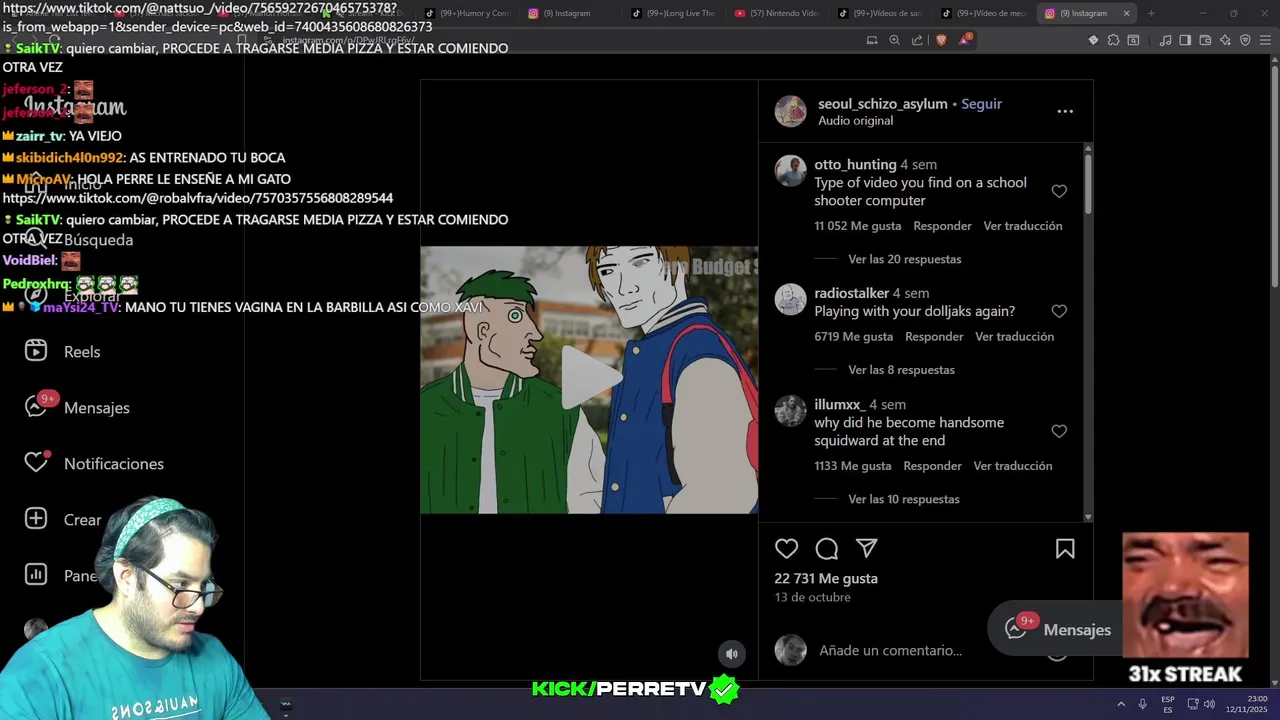Viewport: 1280px width, 720px height.
Task: Open the Brave Shields lion icon
Action: [x=941, y=40]
